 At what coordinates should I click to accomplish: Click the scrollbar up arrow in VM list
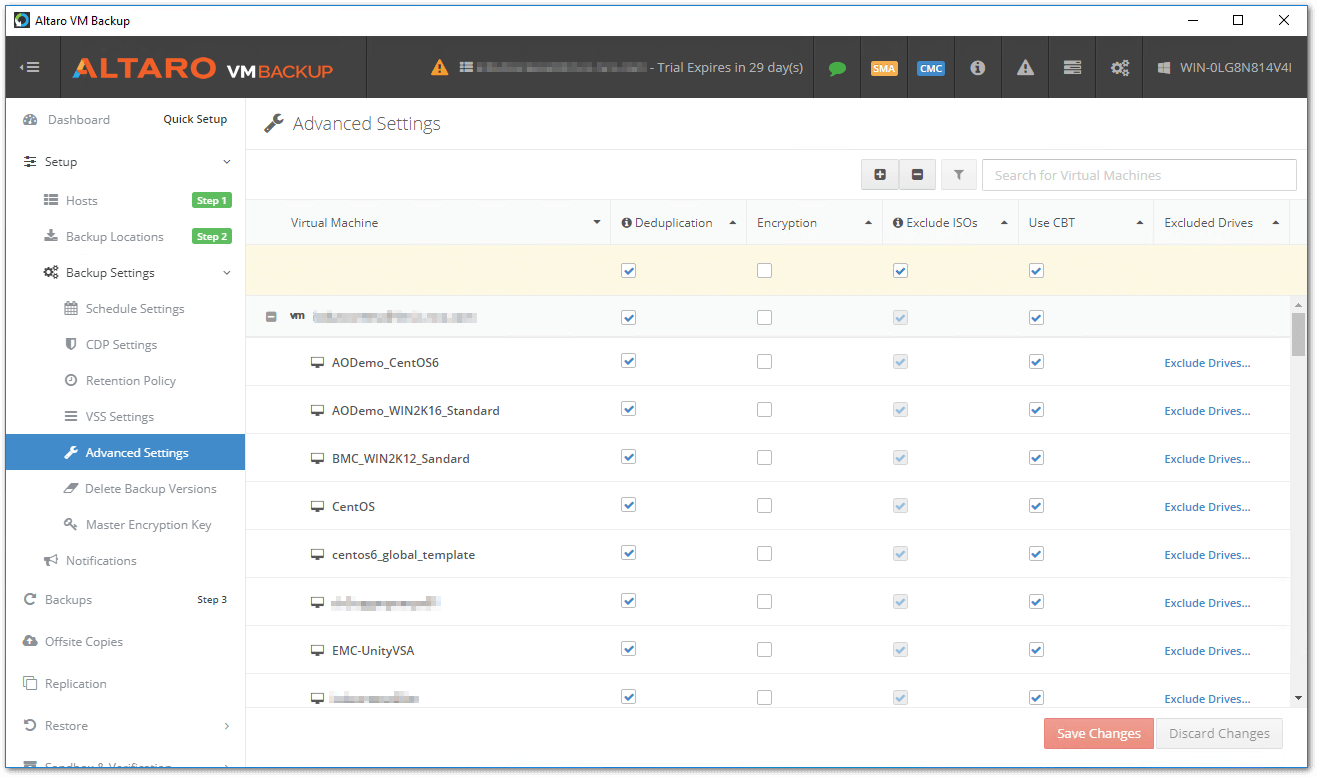tap(1298, 303)
